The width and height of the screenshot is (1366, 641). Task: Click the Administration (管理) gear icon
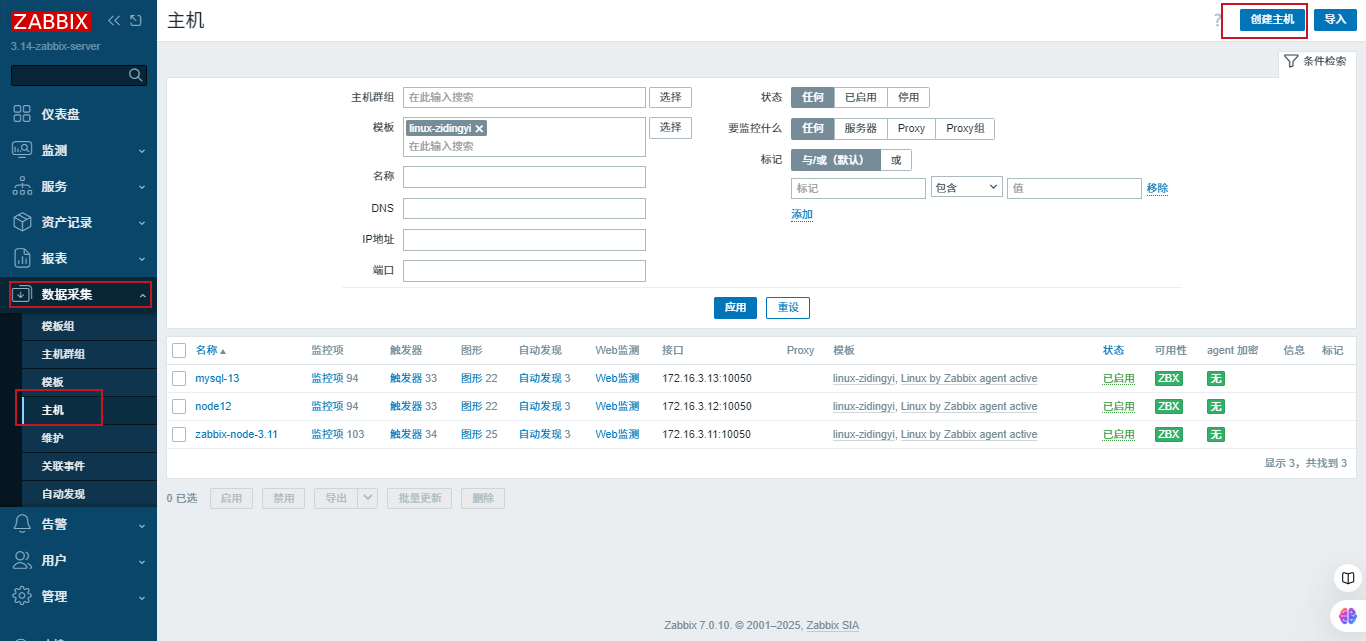[22, 596]
